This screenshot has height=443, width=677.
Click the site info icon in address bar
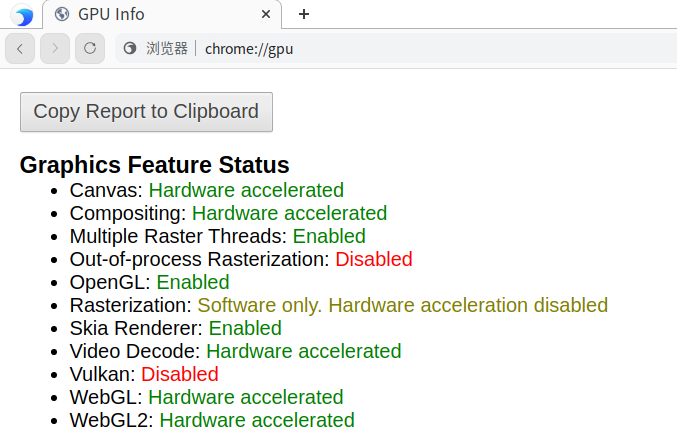130,48
